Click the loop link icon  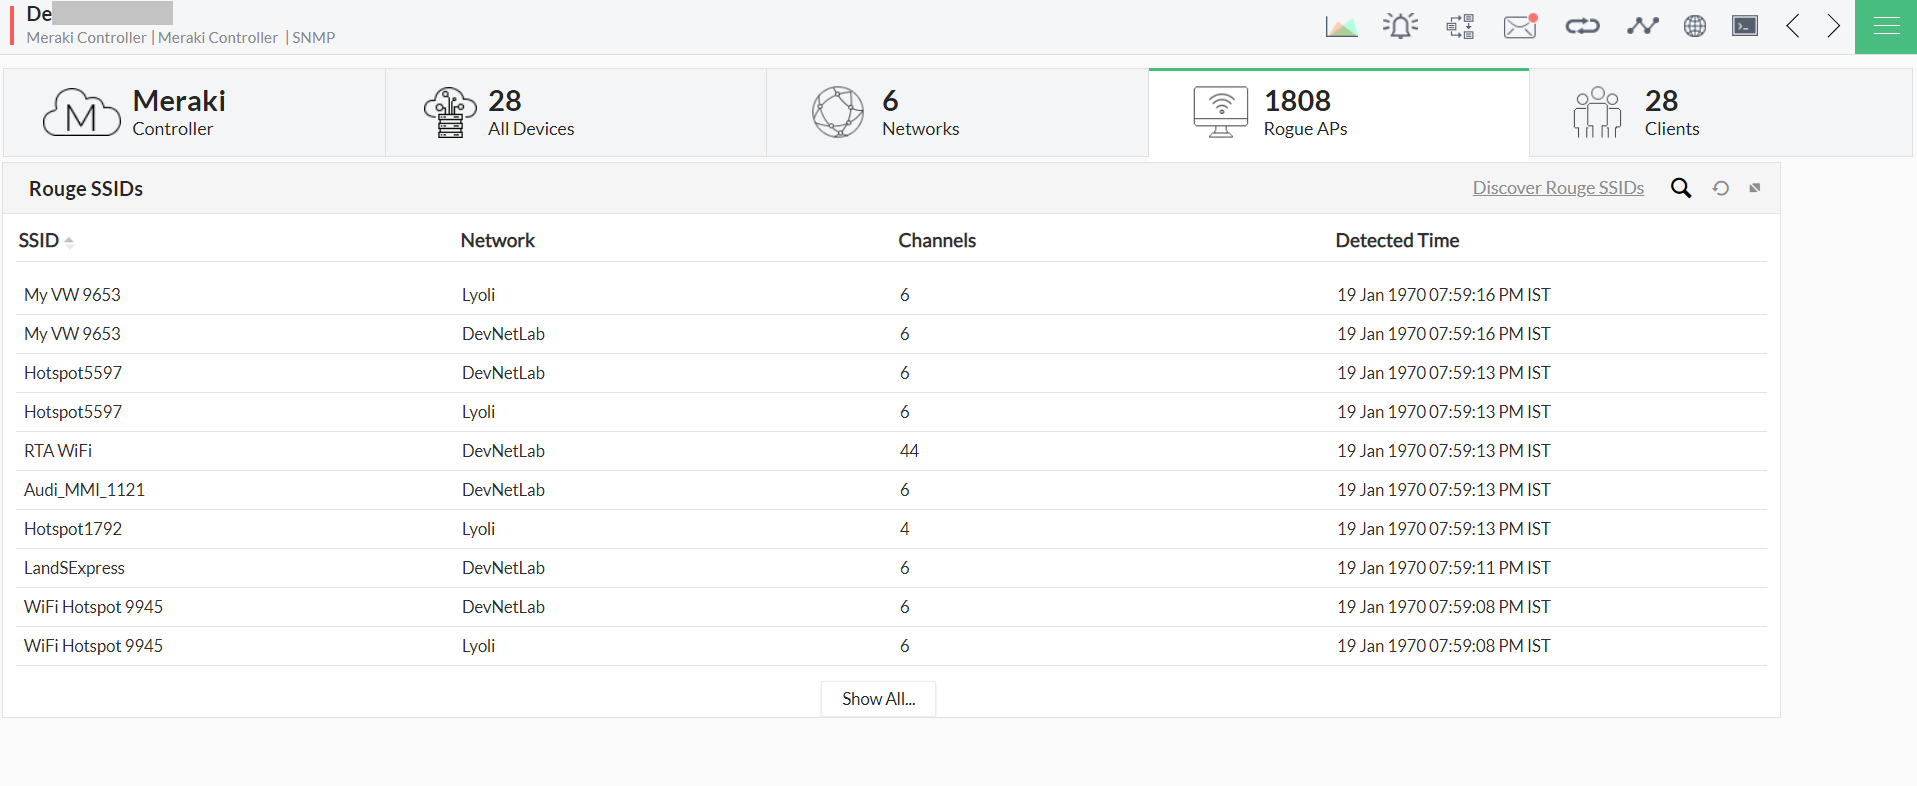[1582, 26]
